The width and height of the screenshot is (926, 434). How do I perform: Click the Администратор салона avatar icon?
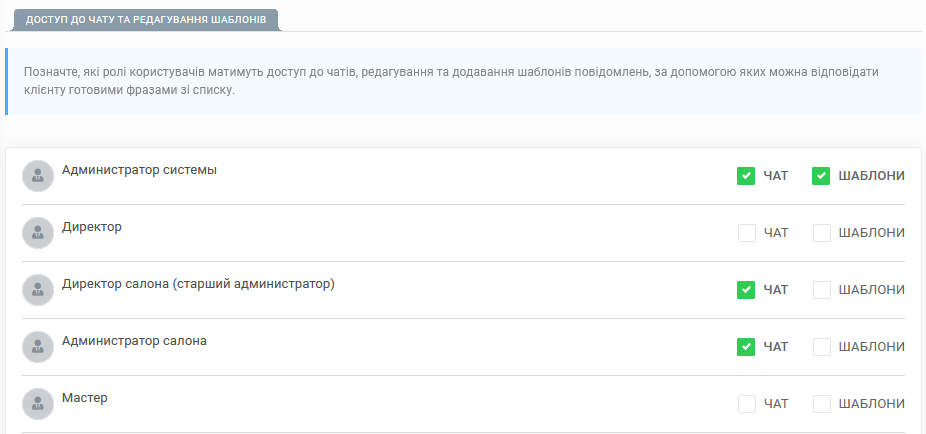pos(38,347)
